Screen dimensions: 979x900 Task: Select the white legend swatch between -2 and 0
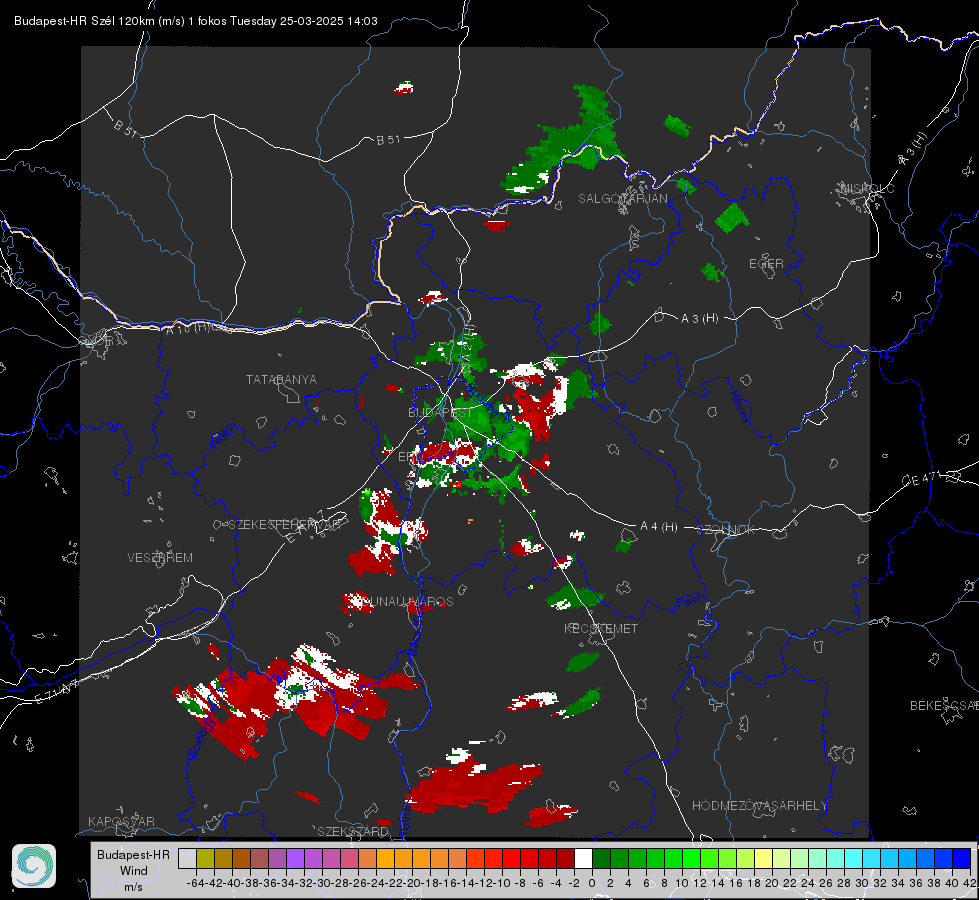[x=583, y=858]
